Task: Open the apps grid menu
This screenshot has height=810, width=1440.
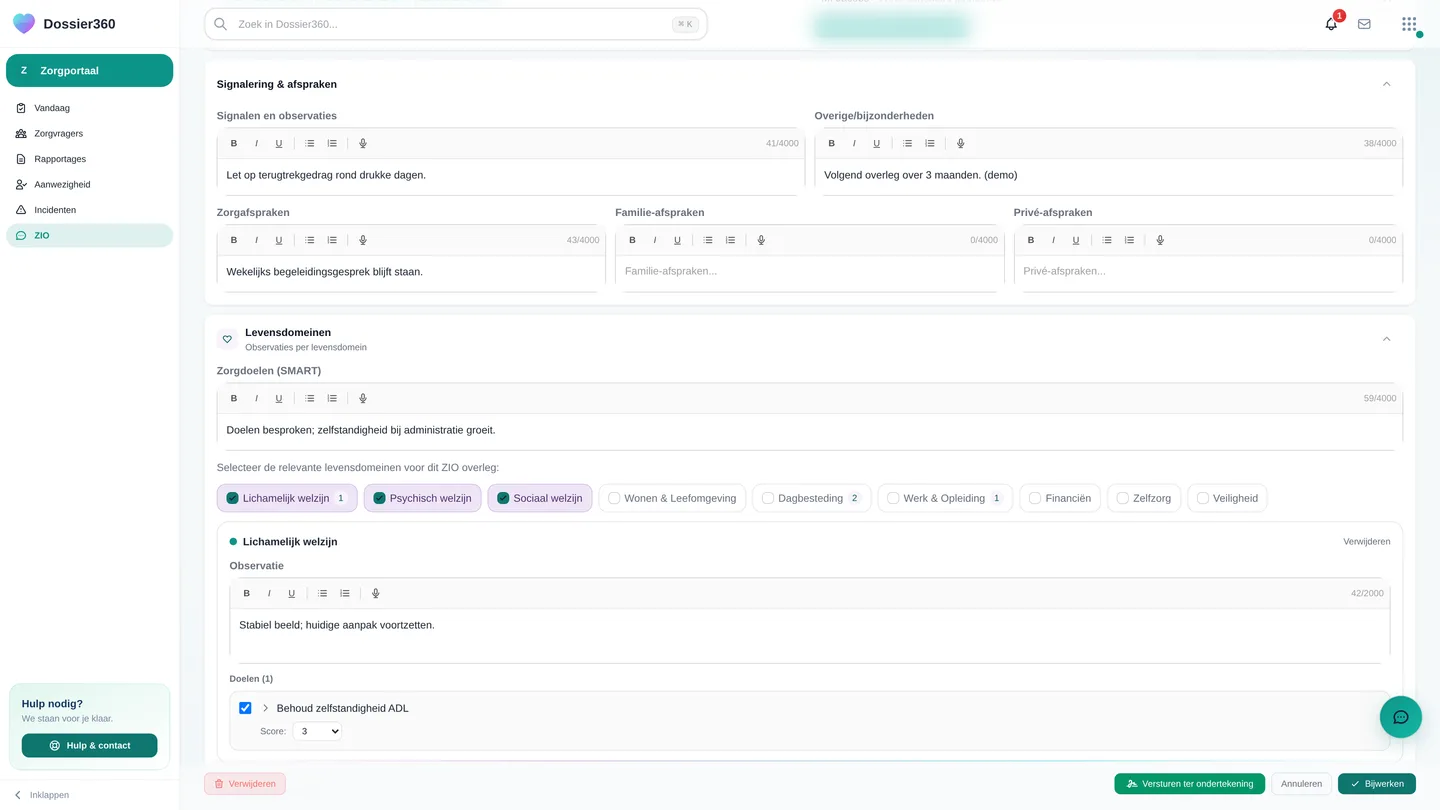Action: point(1409,24)
